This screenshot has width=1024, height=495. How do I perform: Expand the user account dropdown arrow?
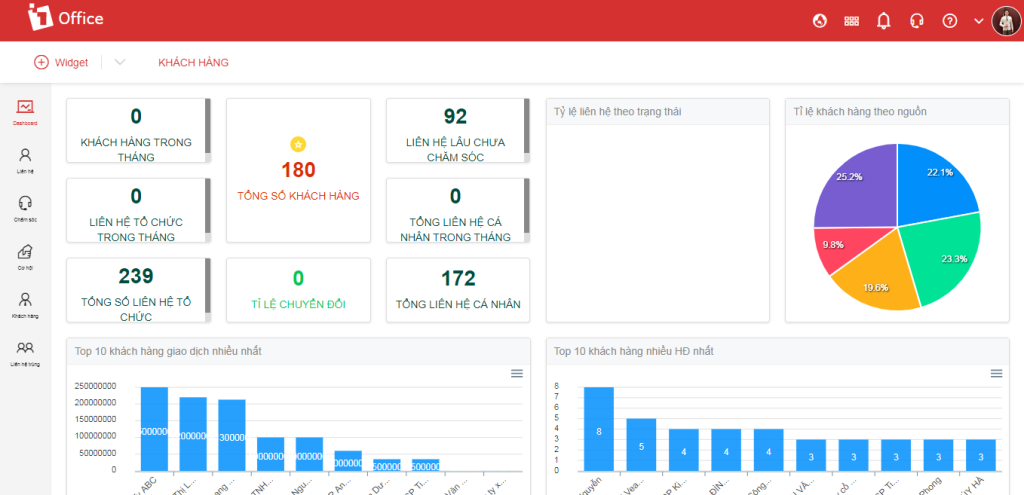point(978,21)
